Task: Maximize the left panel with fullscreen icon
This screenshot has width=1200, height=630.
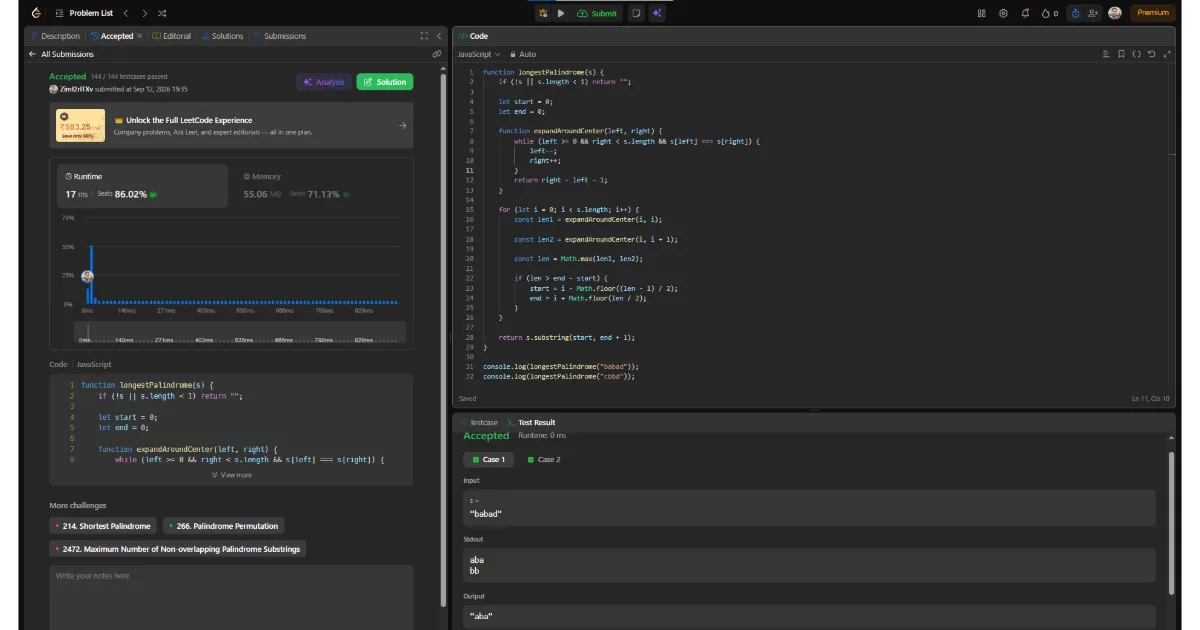Action: point(424,36)
